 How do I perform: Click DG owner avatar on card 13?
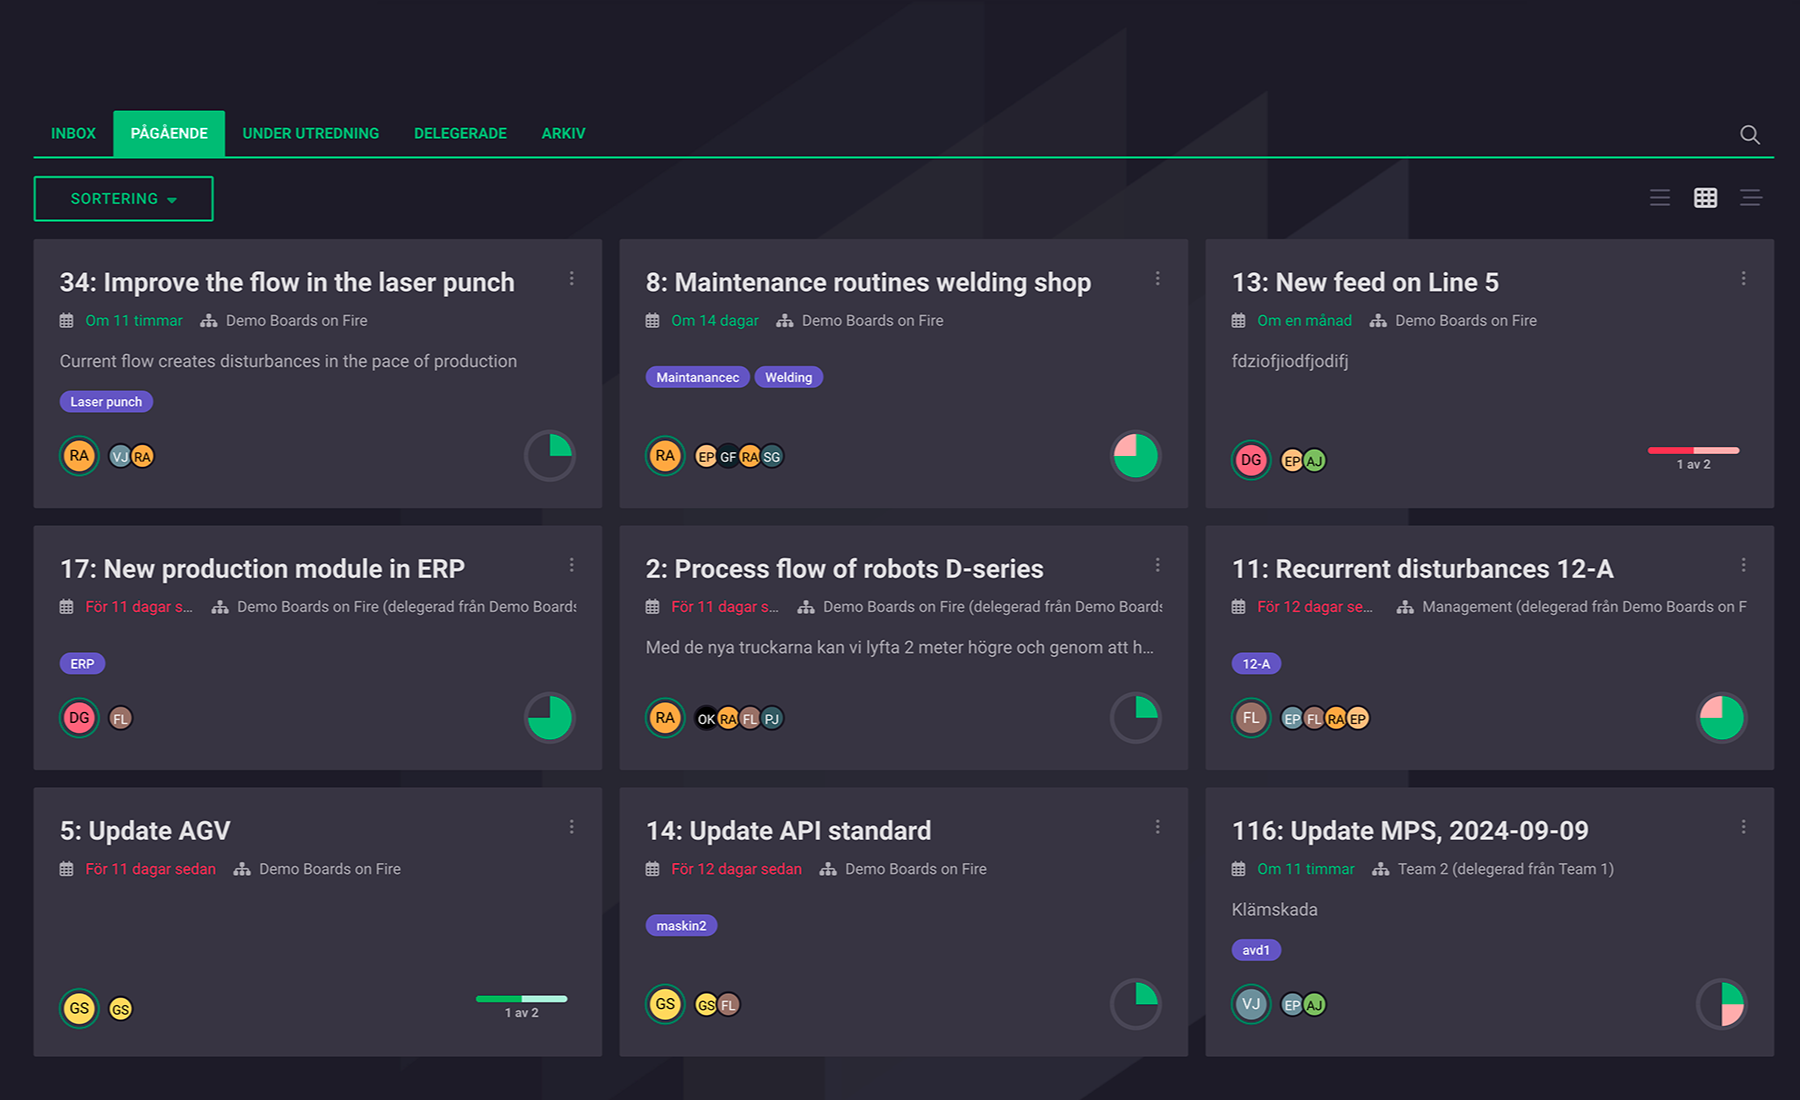coord(1251,460)
